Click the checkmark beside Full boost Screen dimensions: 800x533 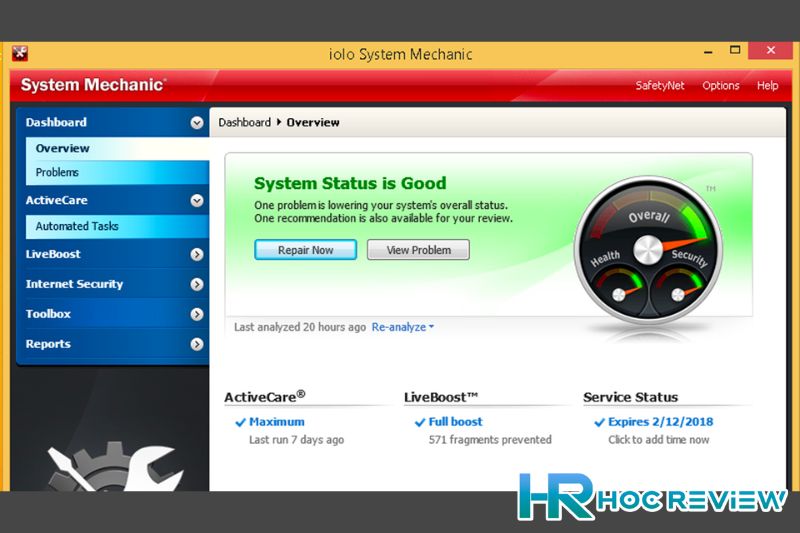click(x=420, y=422)
